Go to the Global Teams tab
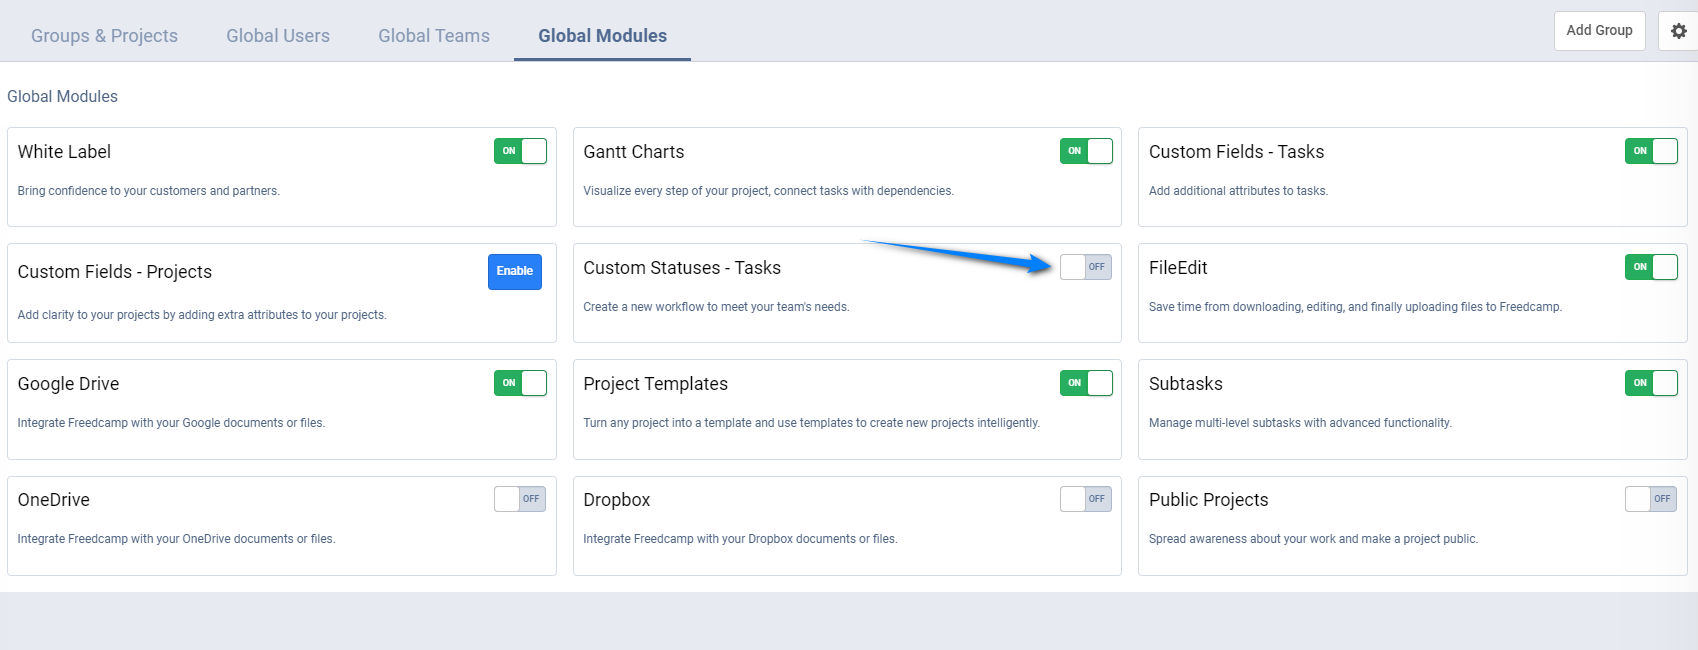Viewport: 1698px width, 650px height. [x=434, y=36]
